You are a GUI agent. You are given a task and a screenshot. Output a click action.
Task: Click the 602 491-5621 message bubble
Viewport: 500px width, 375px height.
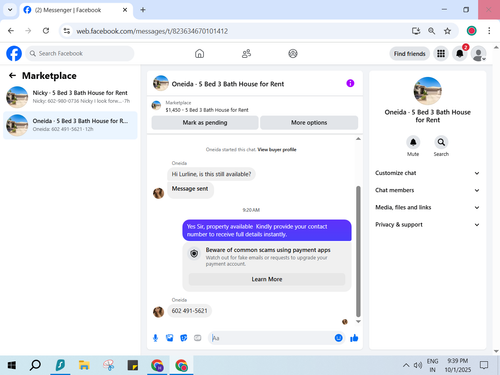coord(189,311)
